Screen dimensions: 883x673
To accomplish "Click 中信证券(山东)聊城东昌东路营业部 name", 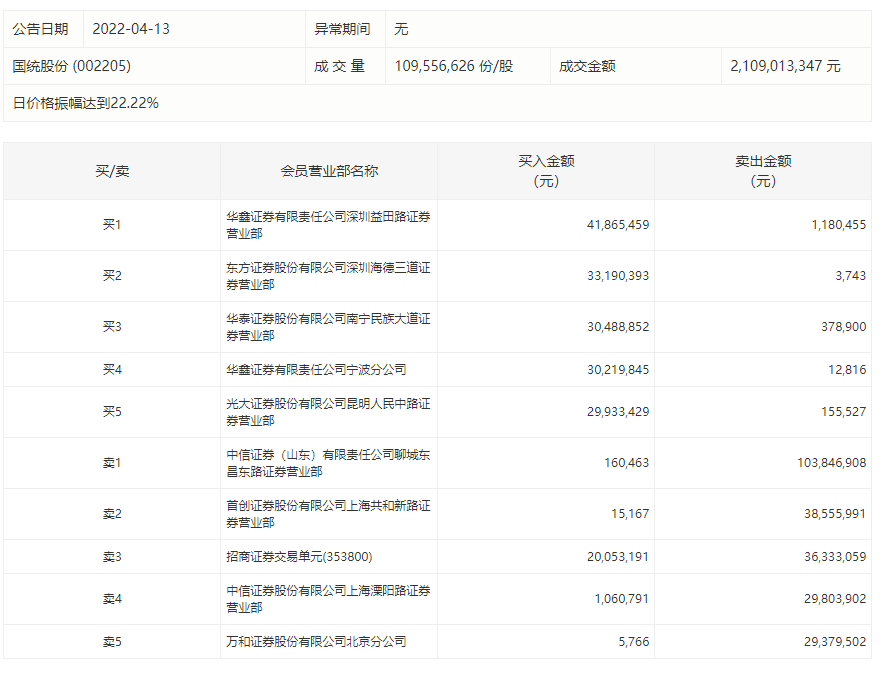I will 328,462.
